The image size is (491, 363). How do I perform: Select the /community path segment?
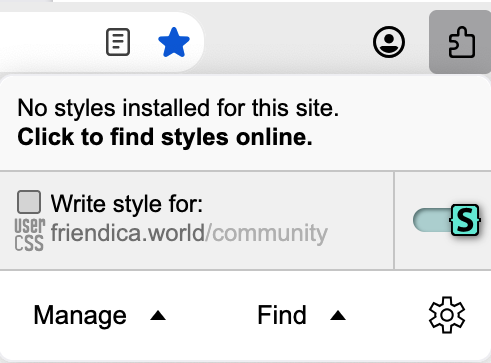pos(267,233)
